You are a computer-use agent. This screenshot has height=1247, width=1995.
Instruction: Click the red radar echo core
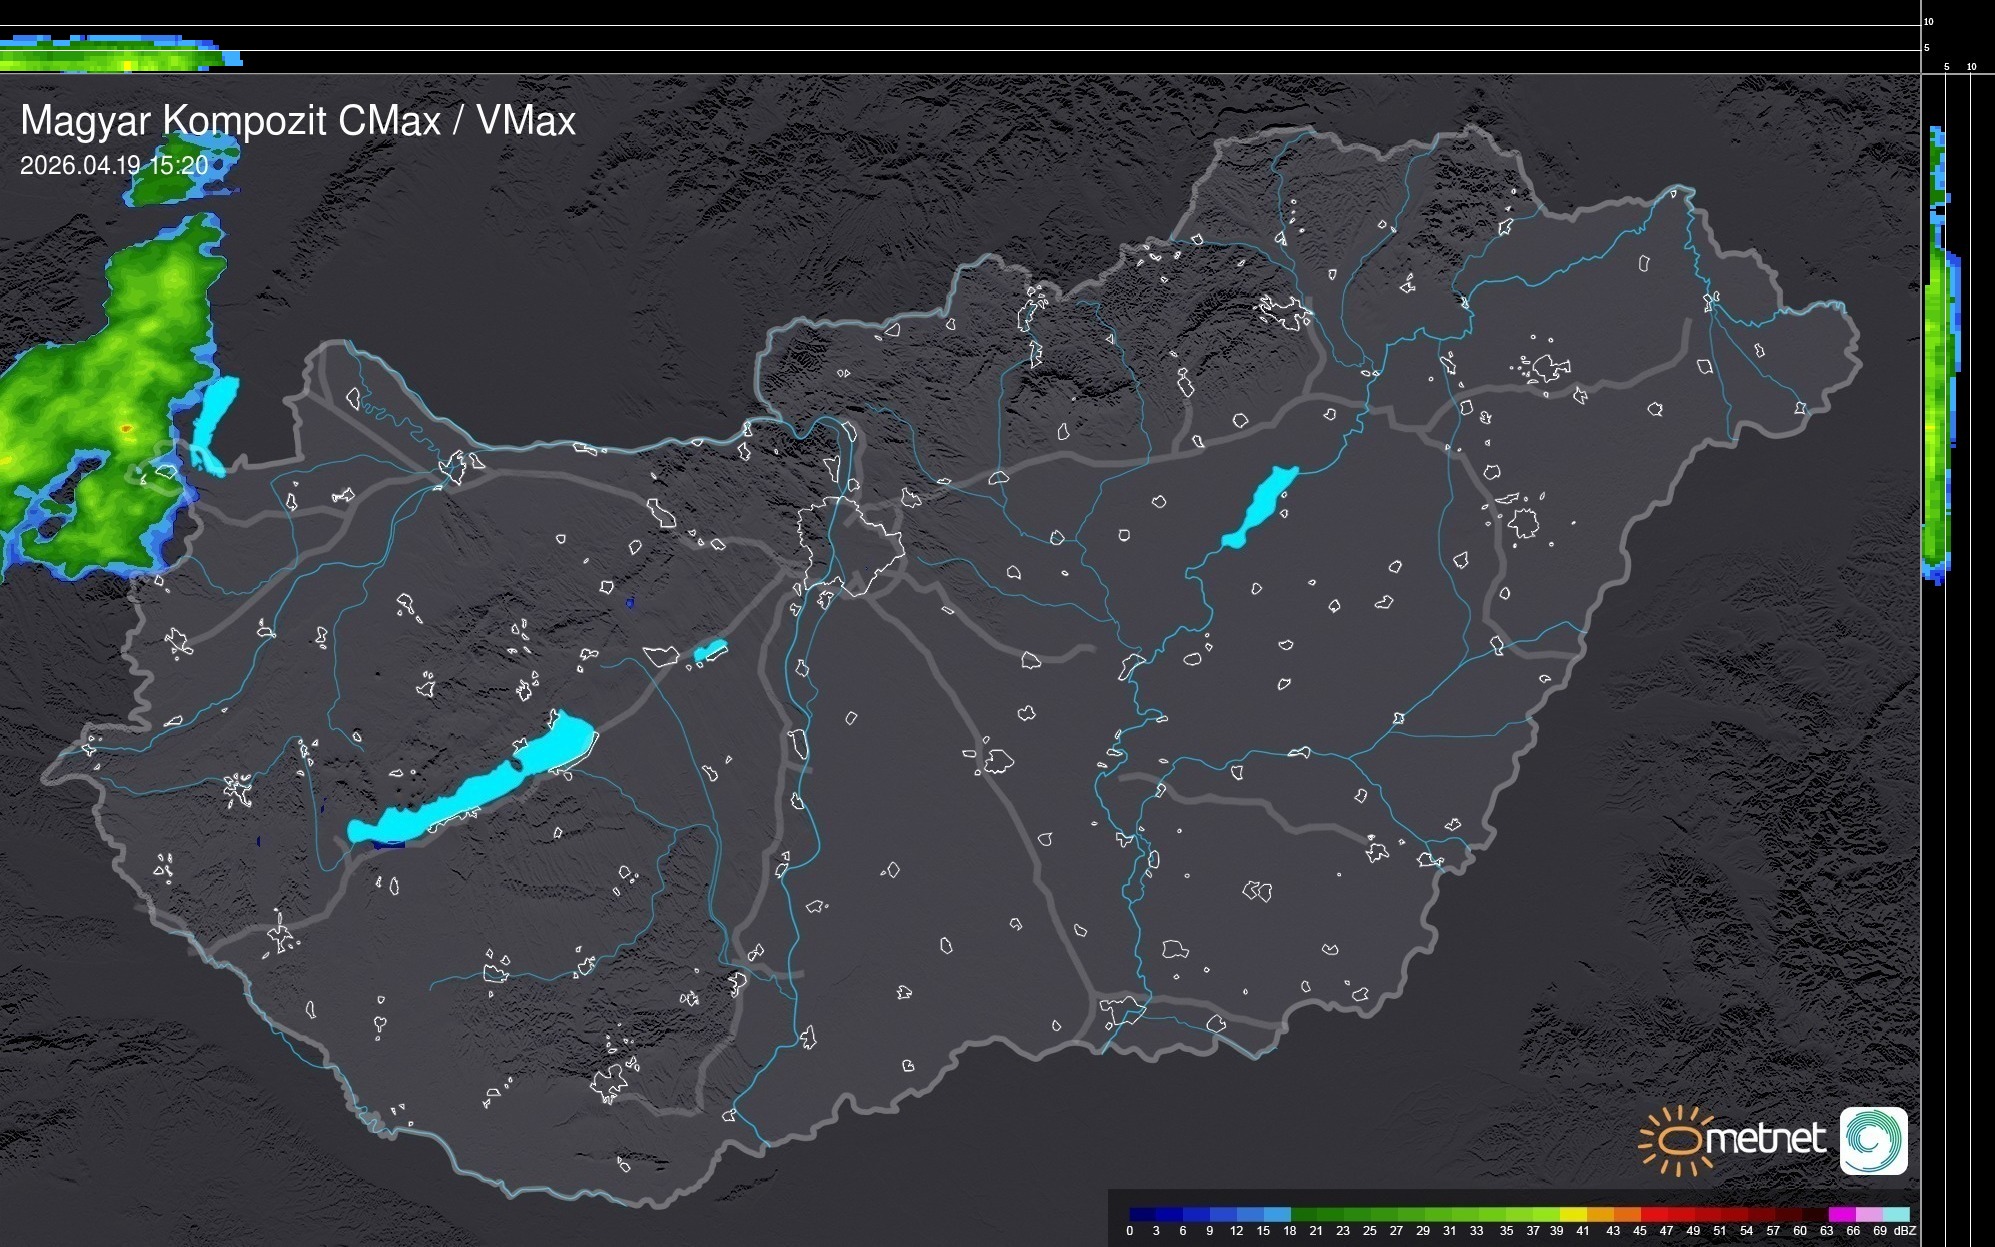tap(126, 429)
